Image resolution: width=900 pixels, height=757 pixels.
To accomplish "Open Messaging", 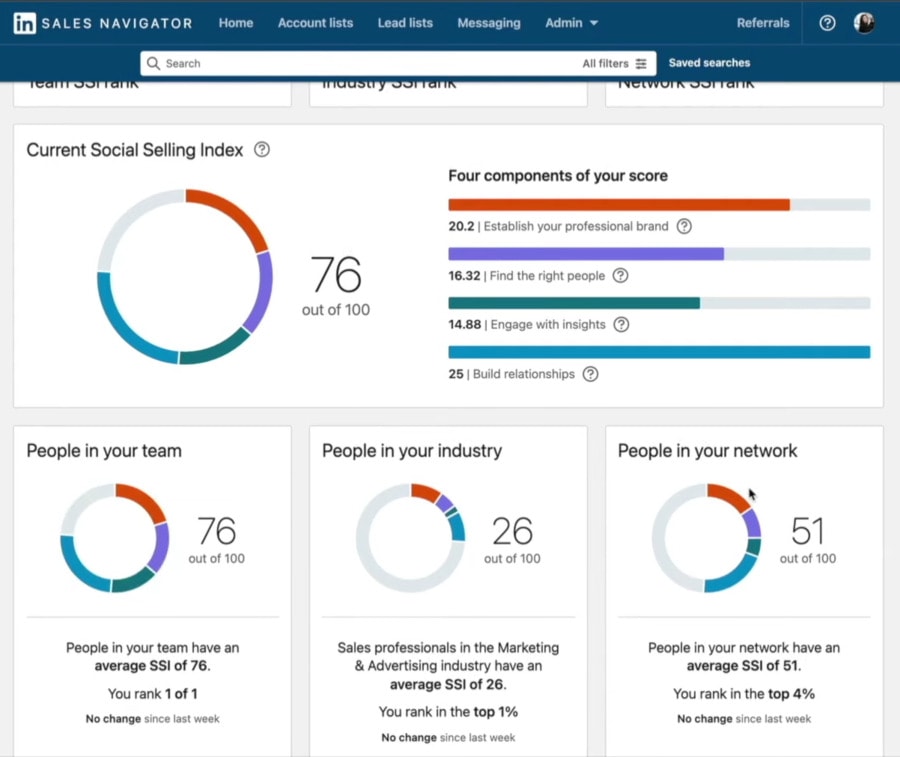I will click(489, 23).
